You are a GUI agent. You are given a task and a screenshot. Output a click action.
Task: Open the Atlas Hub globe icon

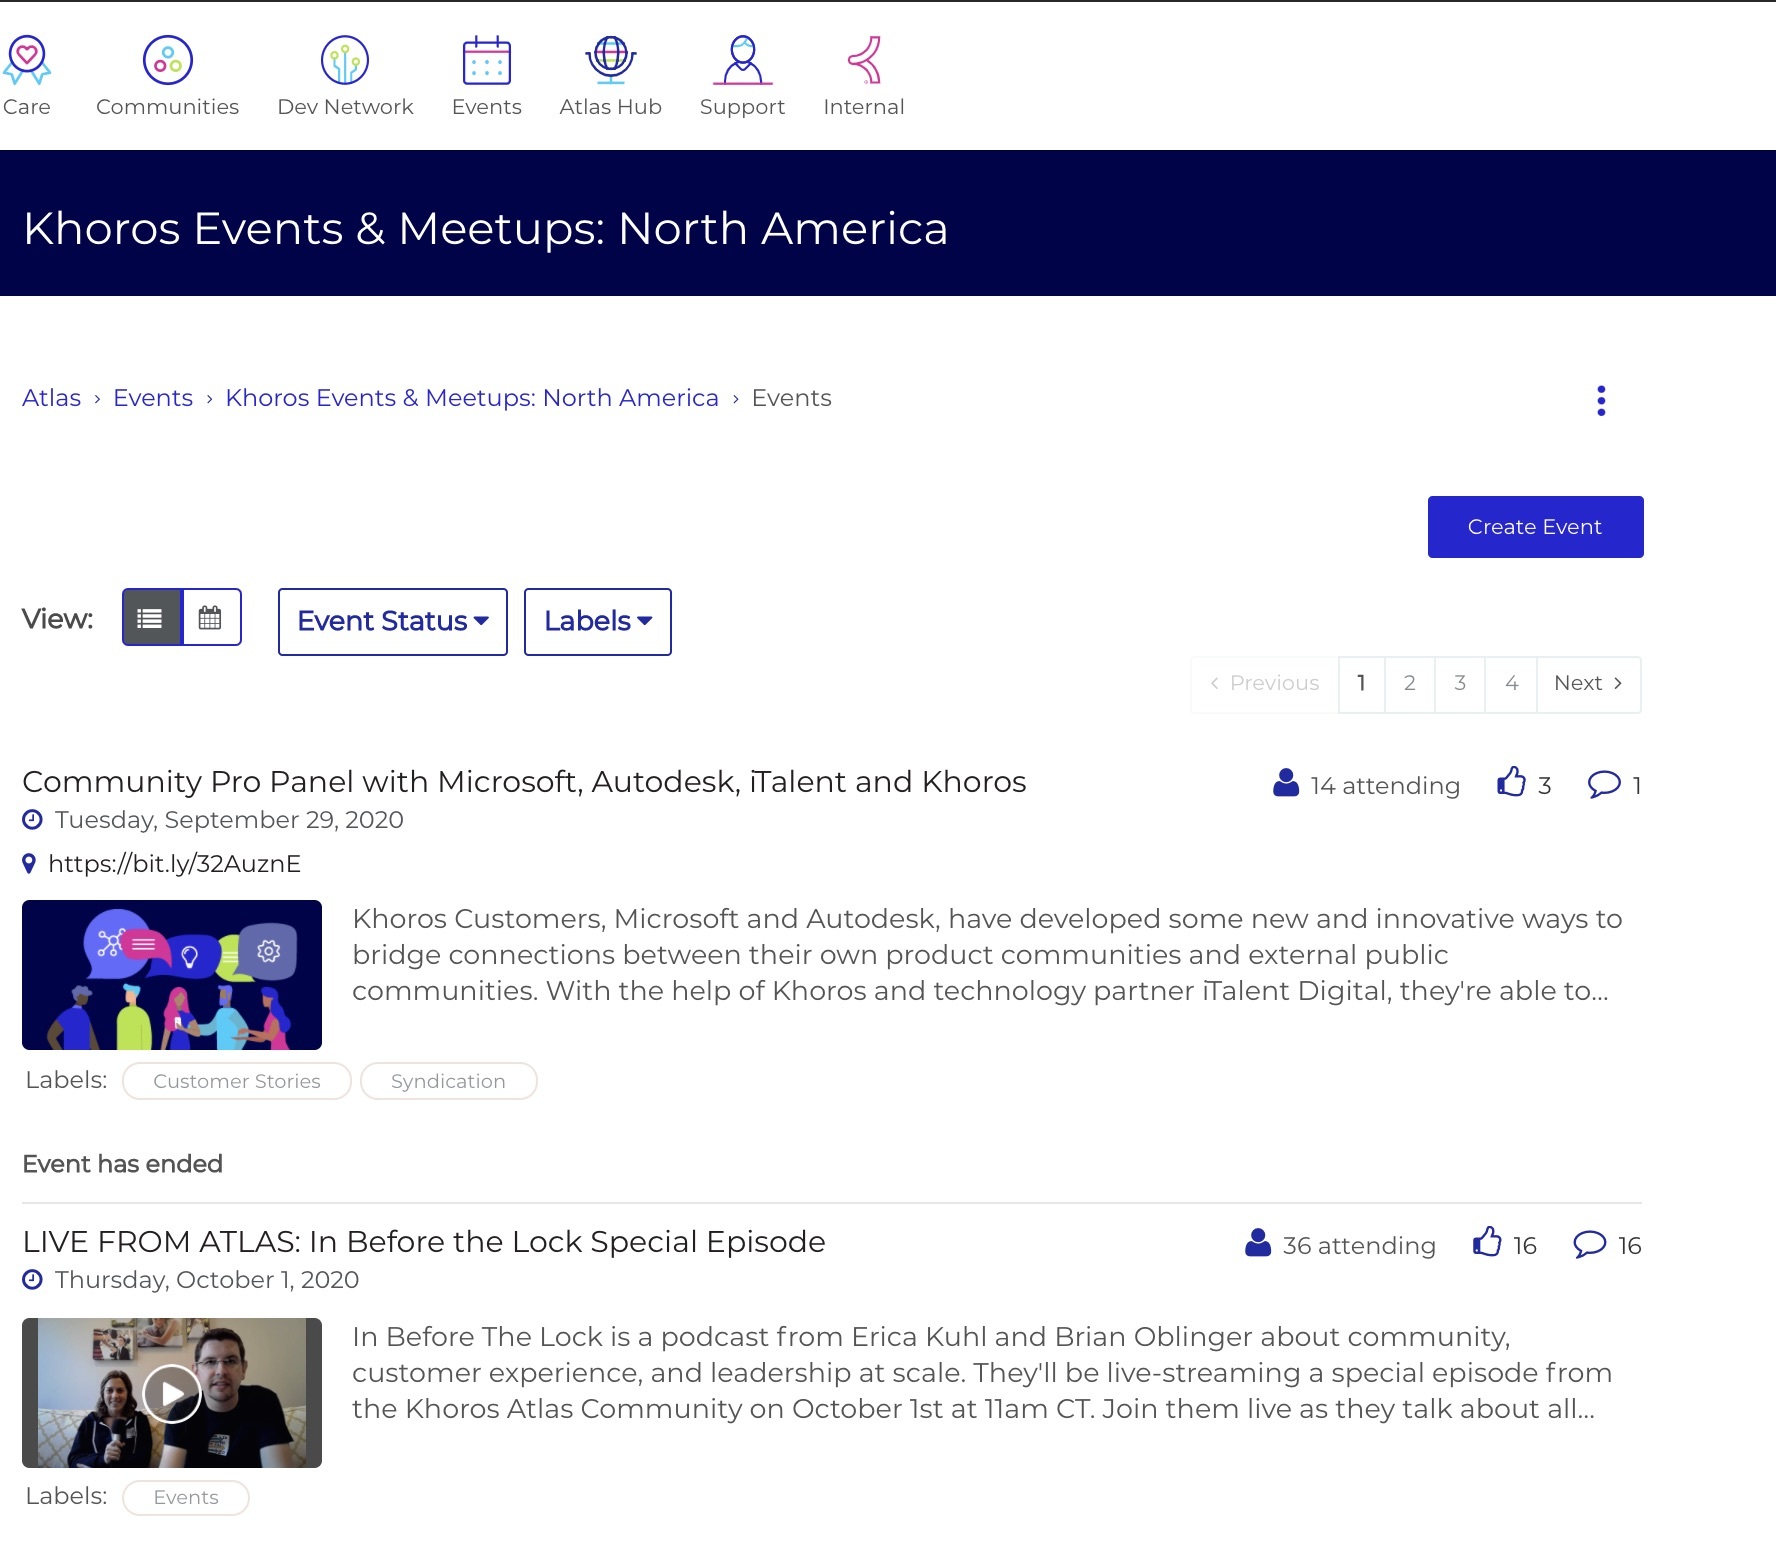(x=611, y=60)
